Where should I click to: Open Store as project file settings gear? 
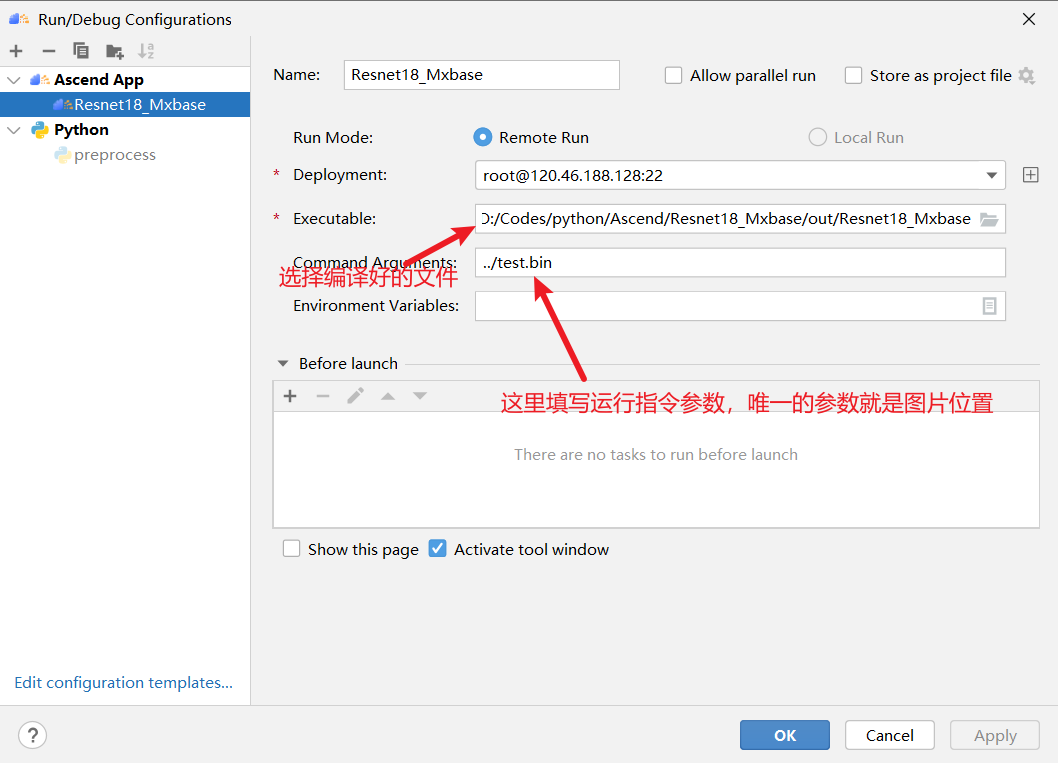pos(1026,76)
